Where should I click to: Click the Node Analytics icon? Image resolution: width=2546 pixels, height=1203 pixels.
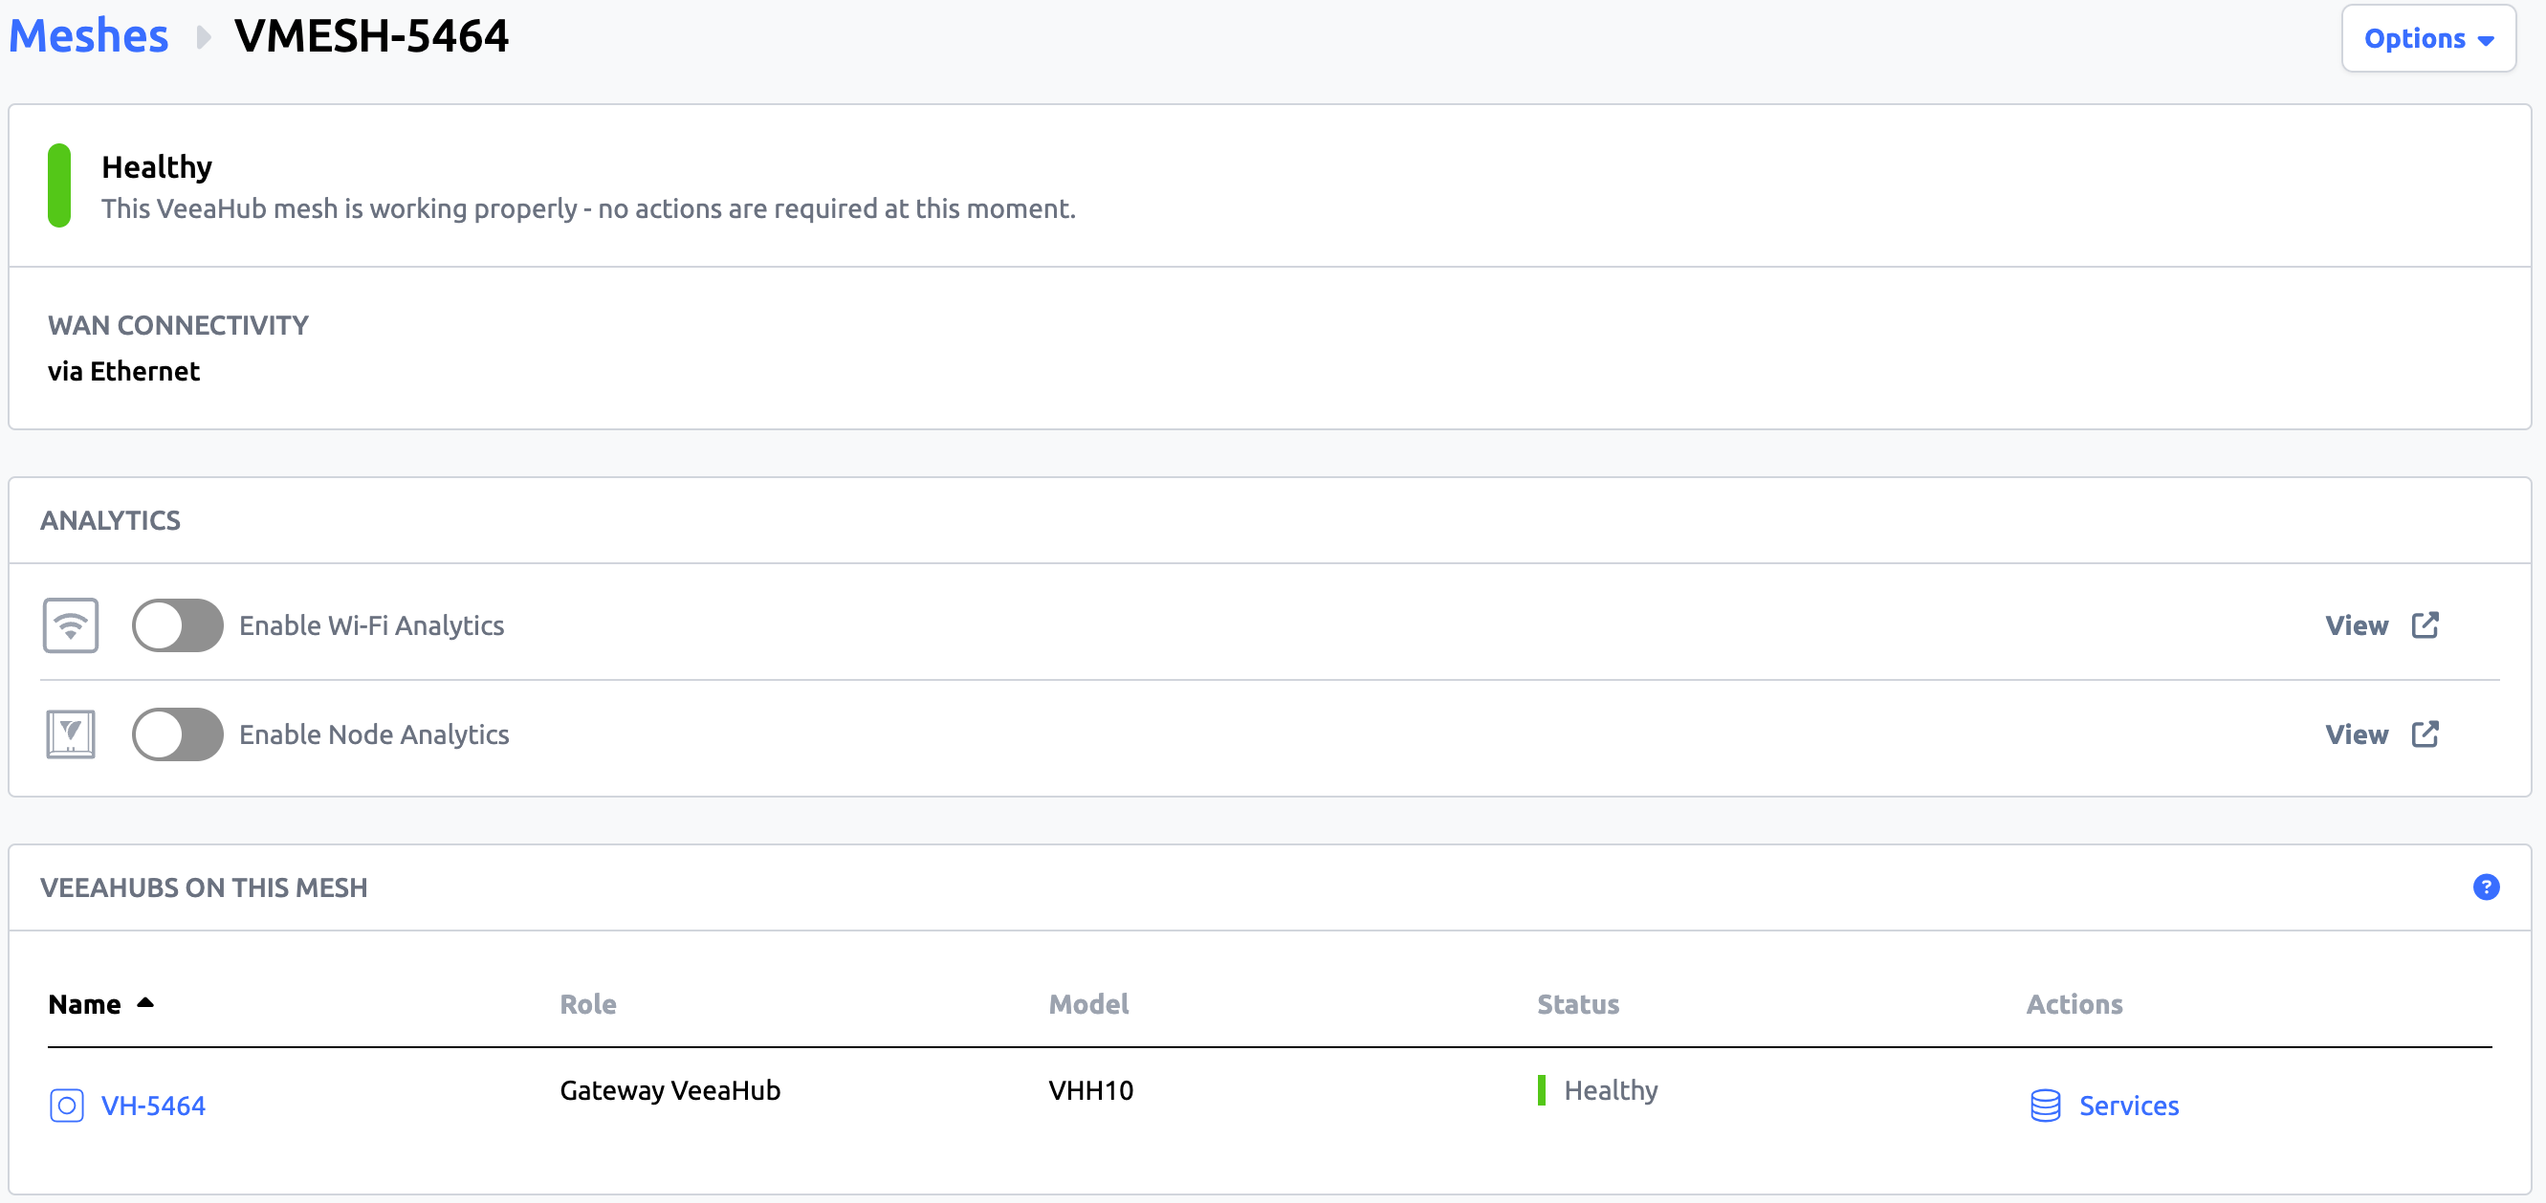(70, 734)
